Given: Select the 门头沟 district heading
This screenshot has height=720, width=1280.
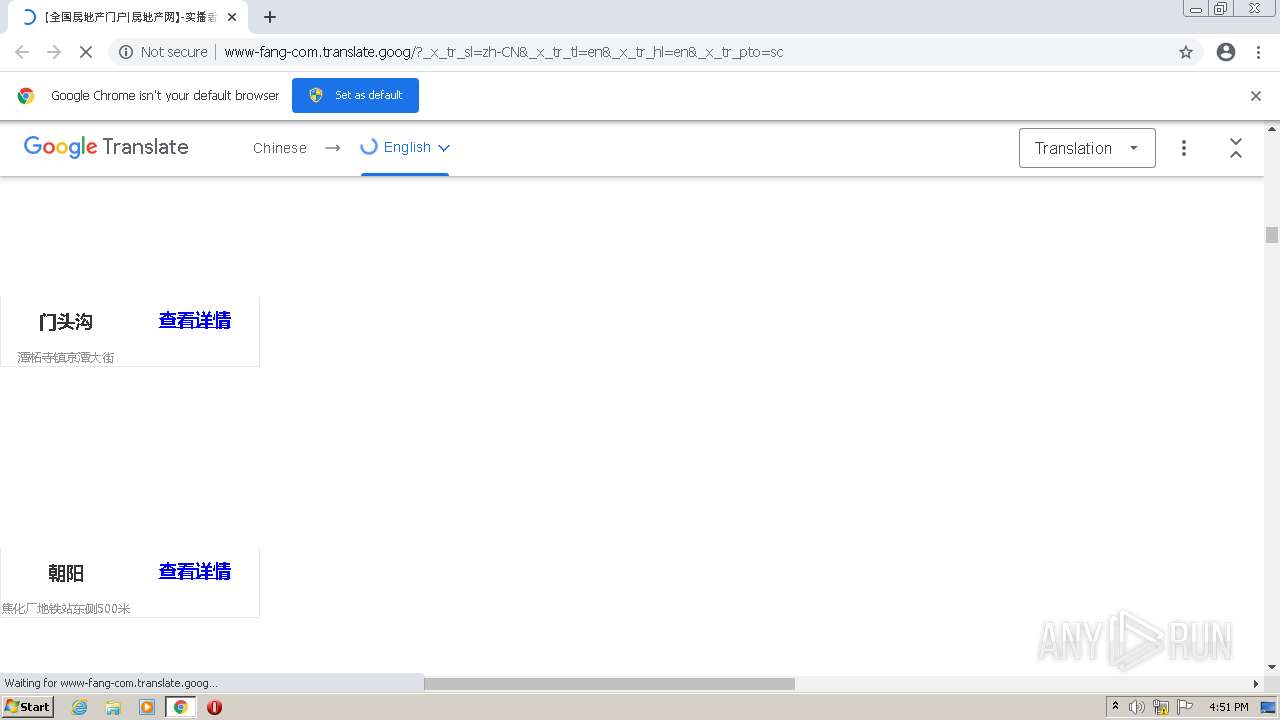Looking at the screenshot, I should [x=66, y=322].
